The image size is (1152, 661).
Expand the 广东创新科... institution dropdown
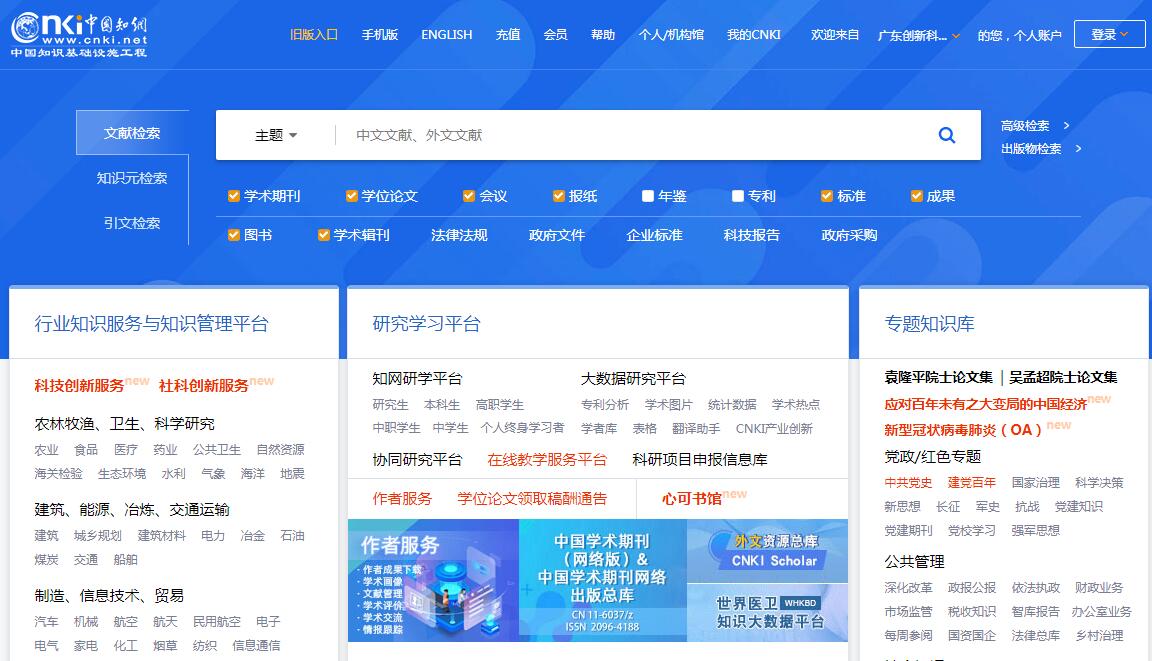918,35
